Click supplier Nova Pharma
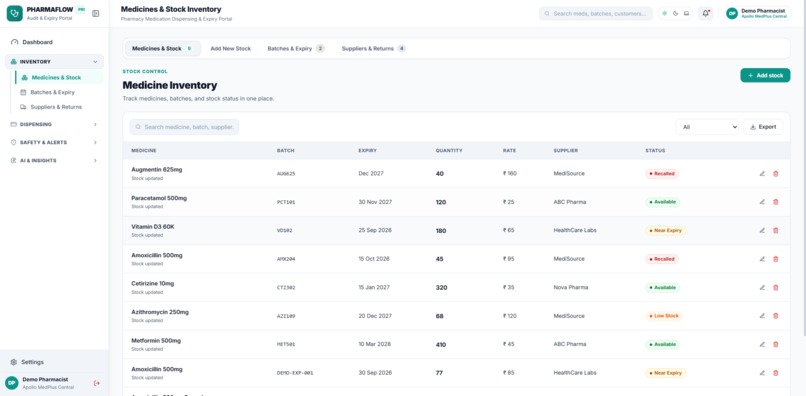Image resolution: width=806 pixels, height=396 pixels. pyautogui.click(x=571, y=287)
